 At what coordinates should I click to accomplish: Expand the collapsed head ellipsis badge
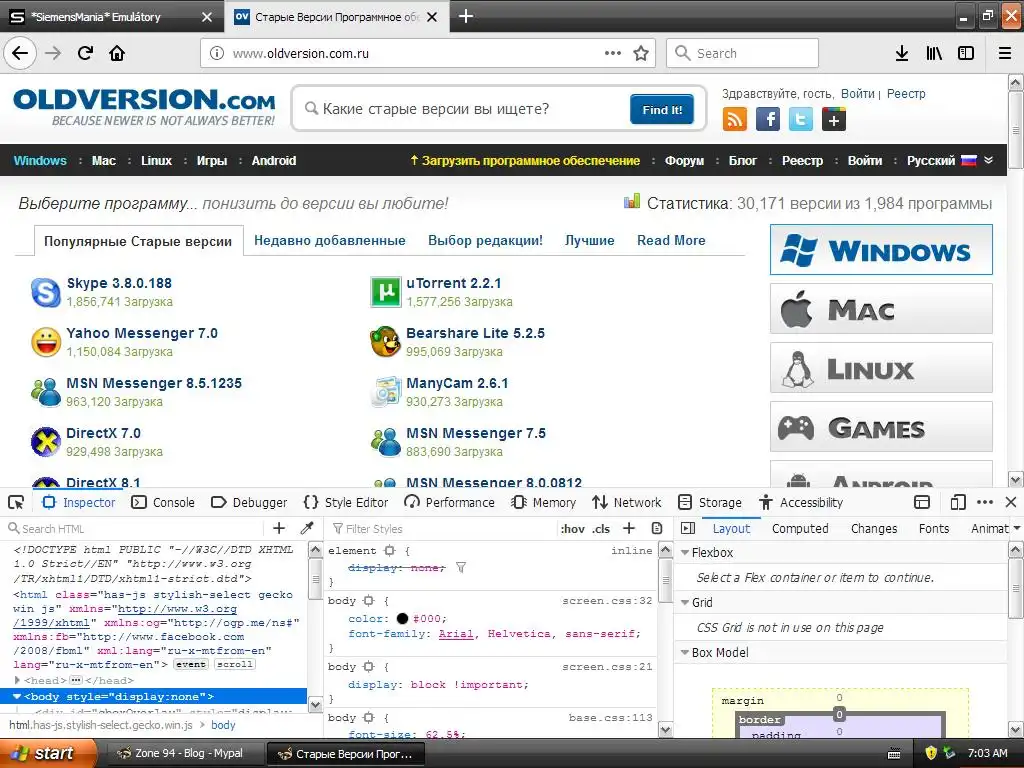76,680
